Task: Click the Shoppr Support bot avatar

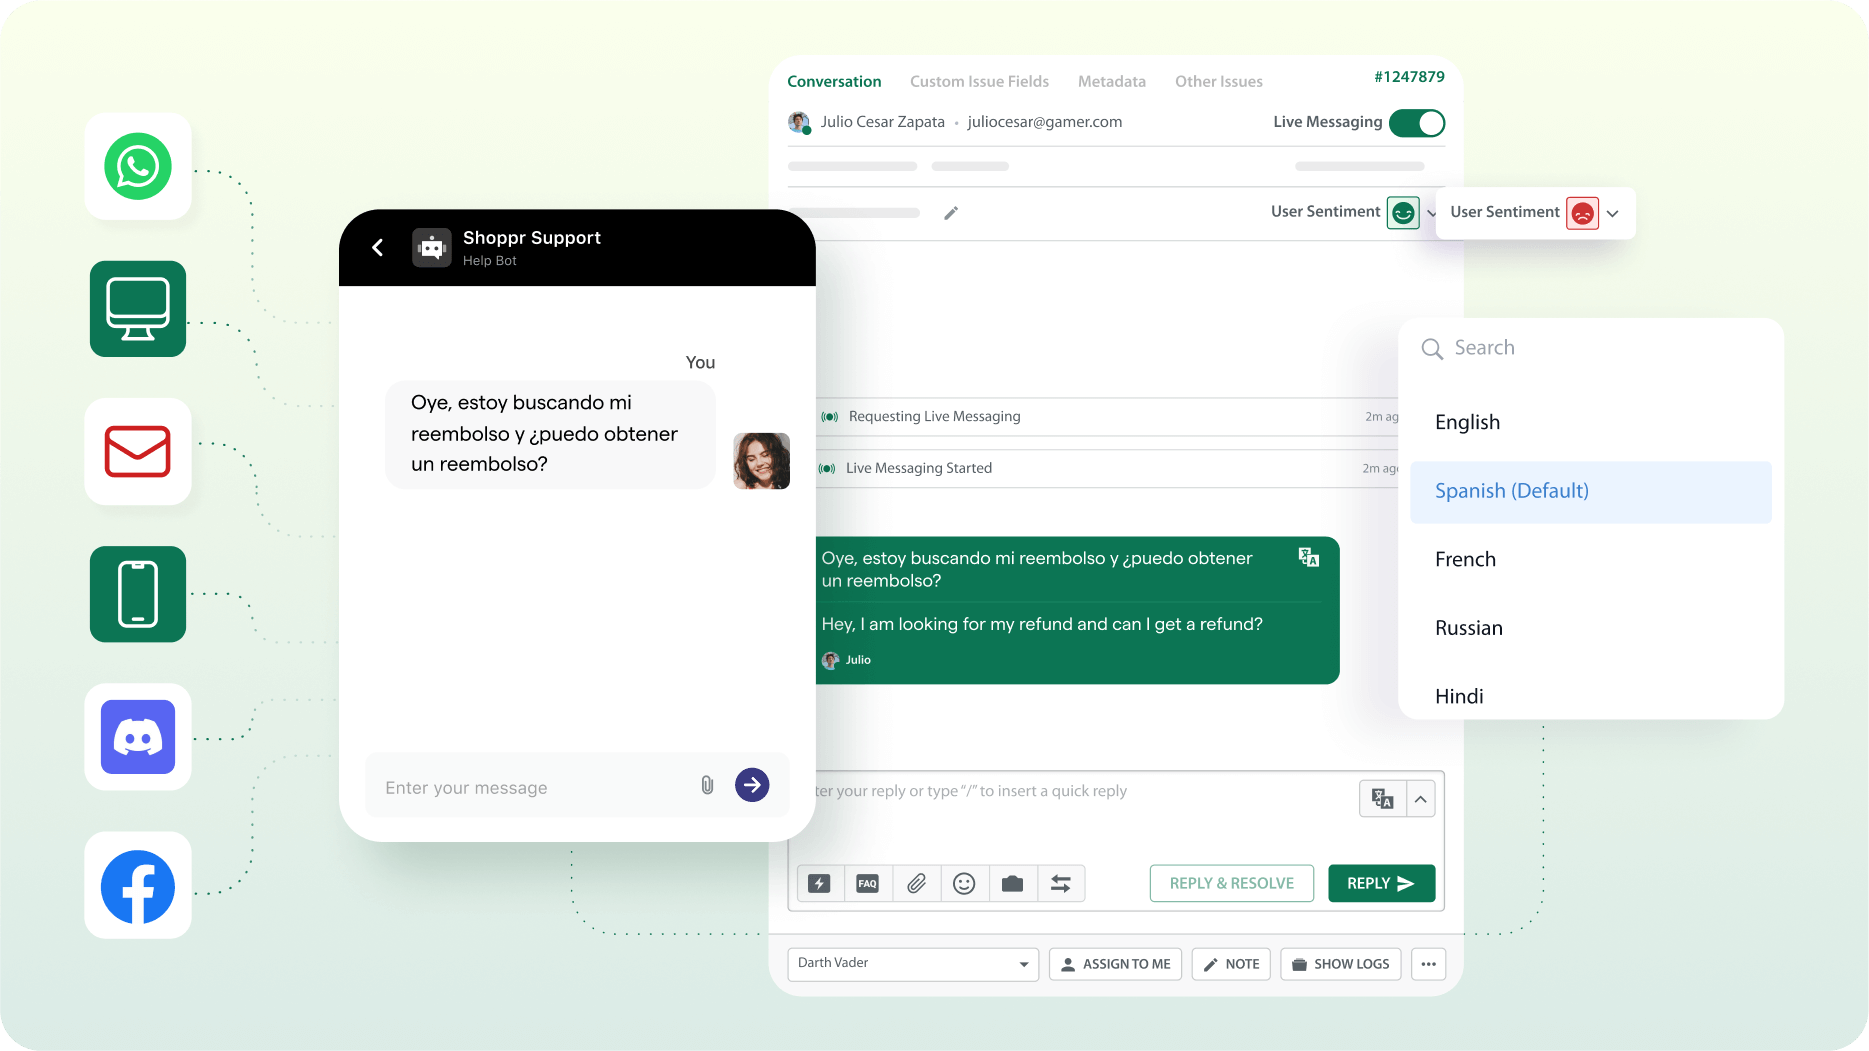Action: pos(431,247)
